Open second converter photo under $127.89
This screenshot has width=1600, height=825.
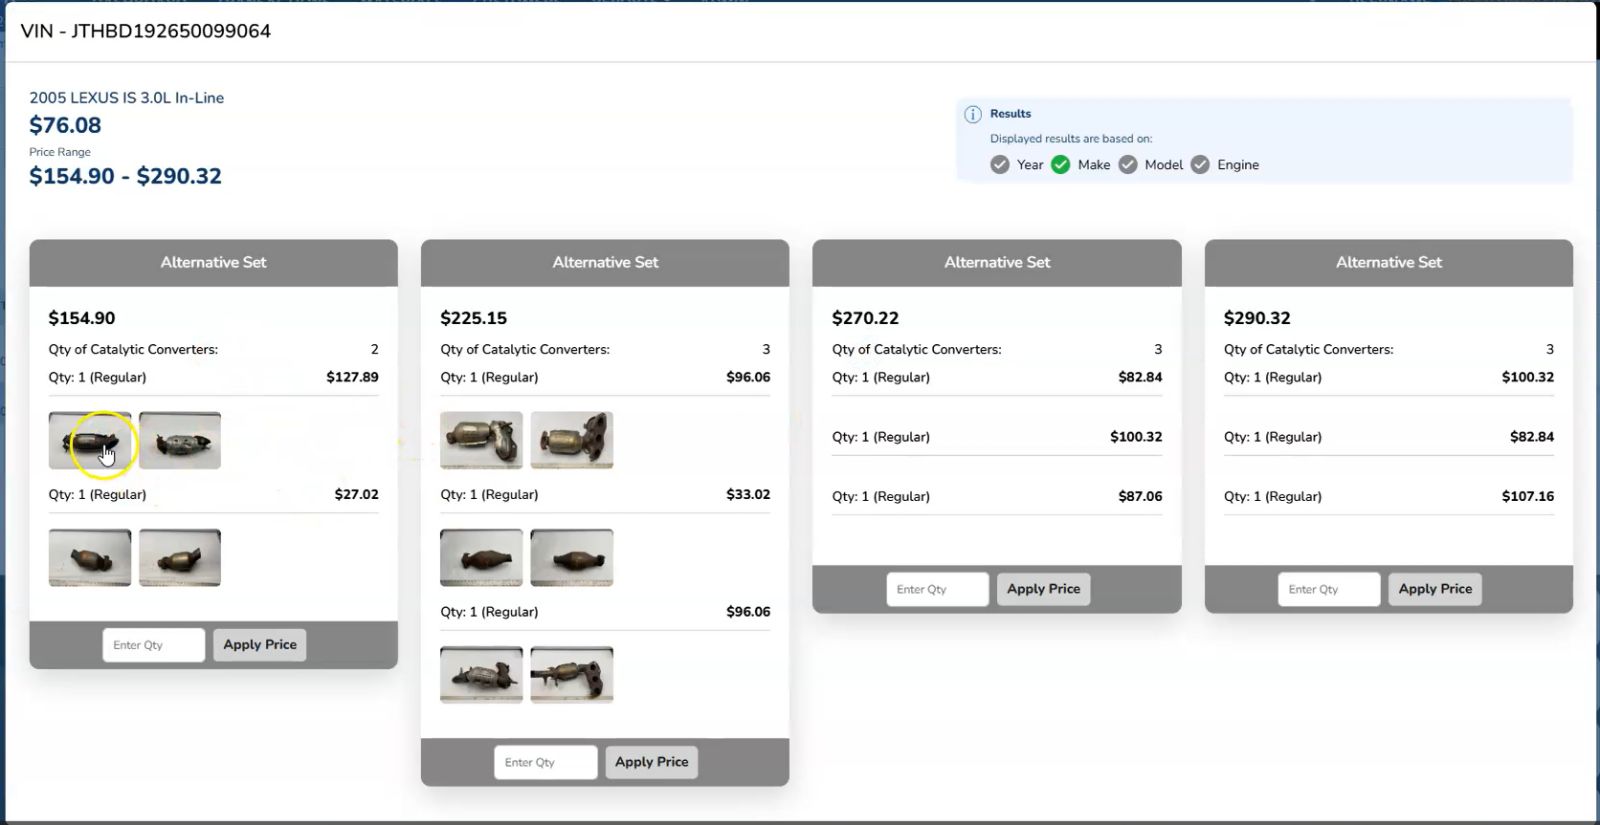(x=180, y=440)
